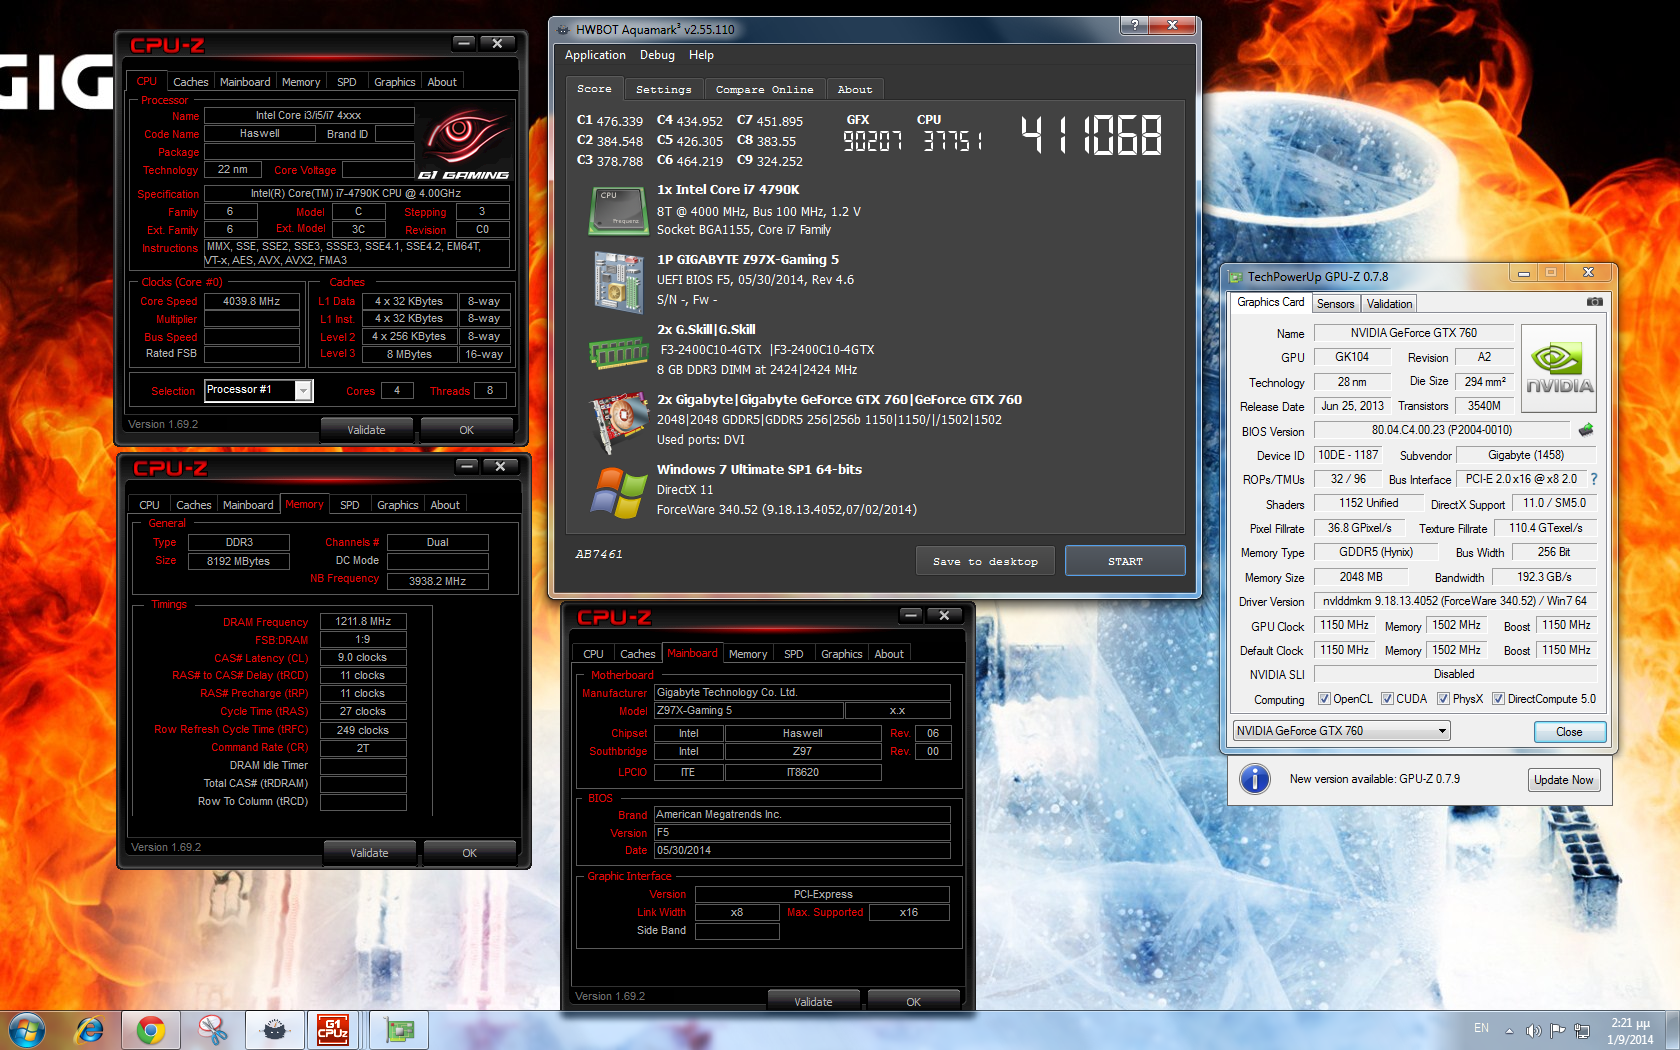The width and height of the screenshot is (1680, 1050).
Task: Click the AB7461 code in Aquamark
Action: (x=599, y=554)
